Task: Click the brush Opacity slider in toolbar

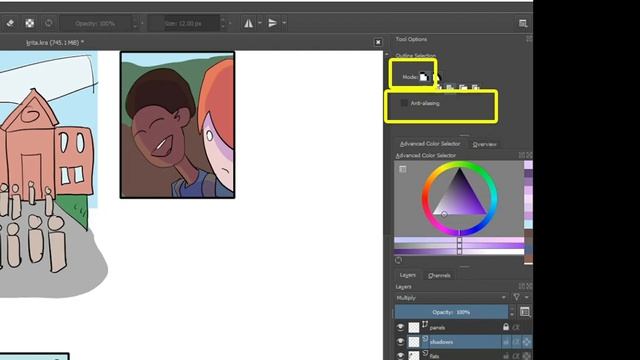Action: coord(96,23)
